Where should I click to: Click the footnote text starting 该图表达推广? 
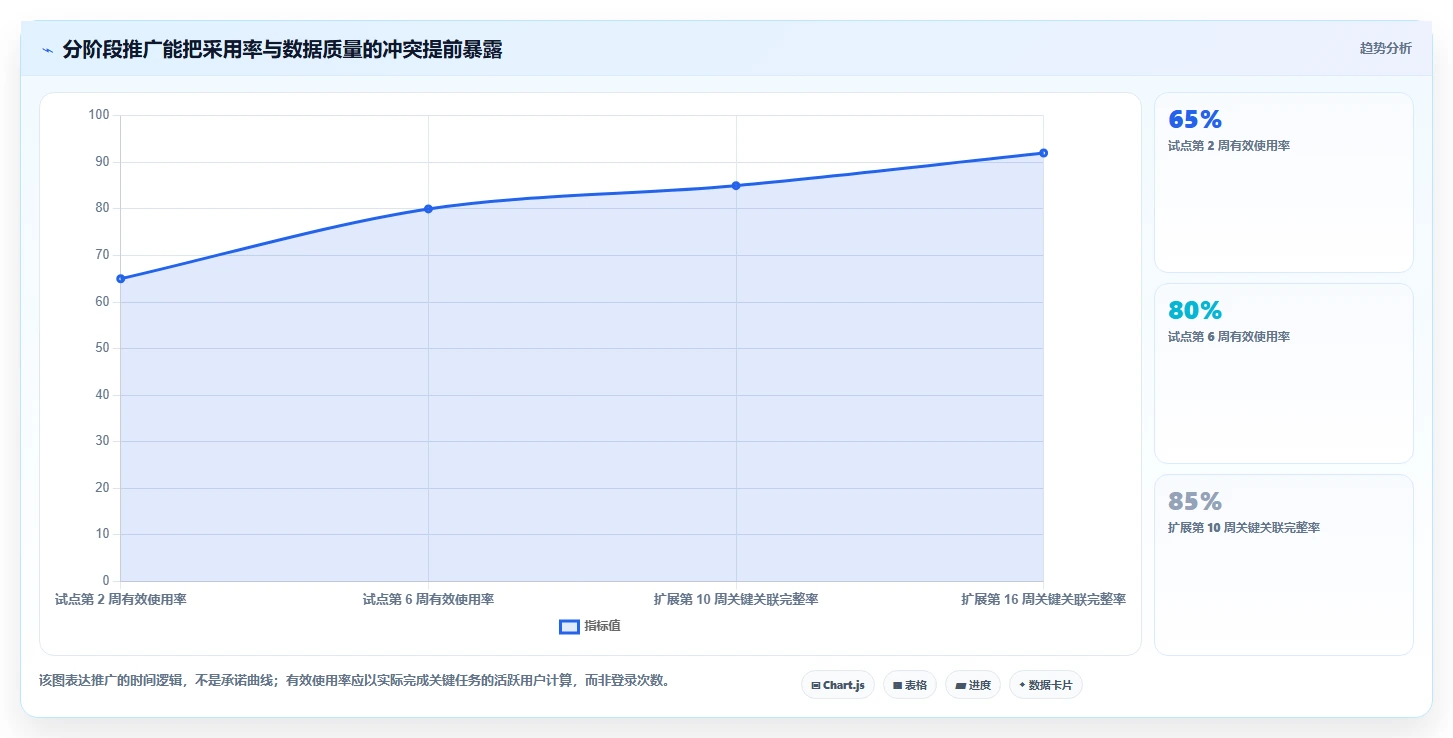353,681
